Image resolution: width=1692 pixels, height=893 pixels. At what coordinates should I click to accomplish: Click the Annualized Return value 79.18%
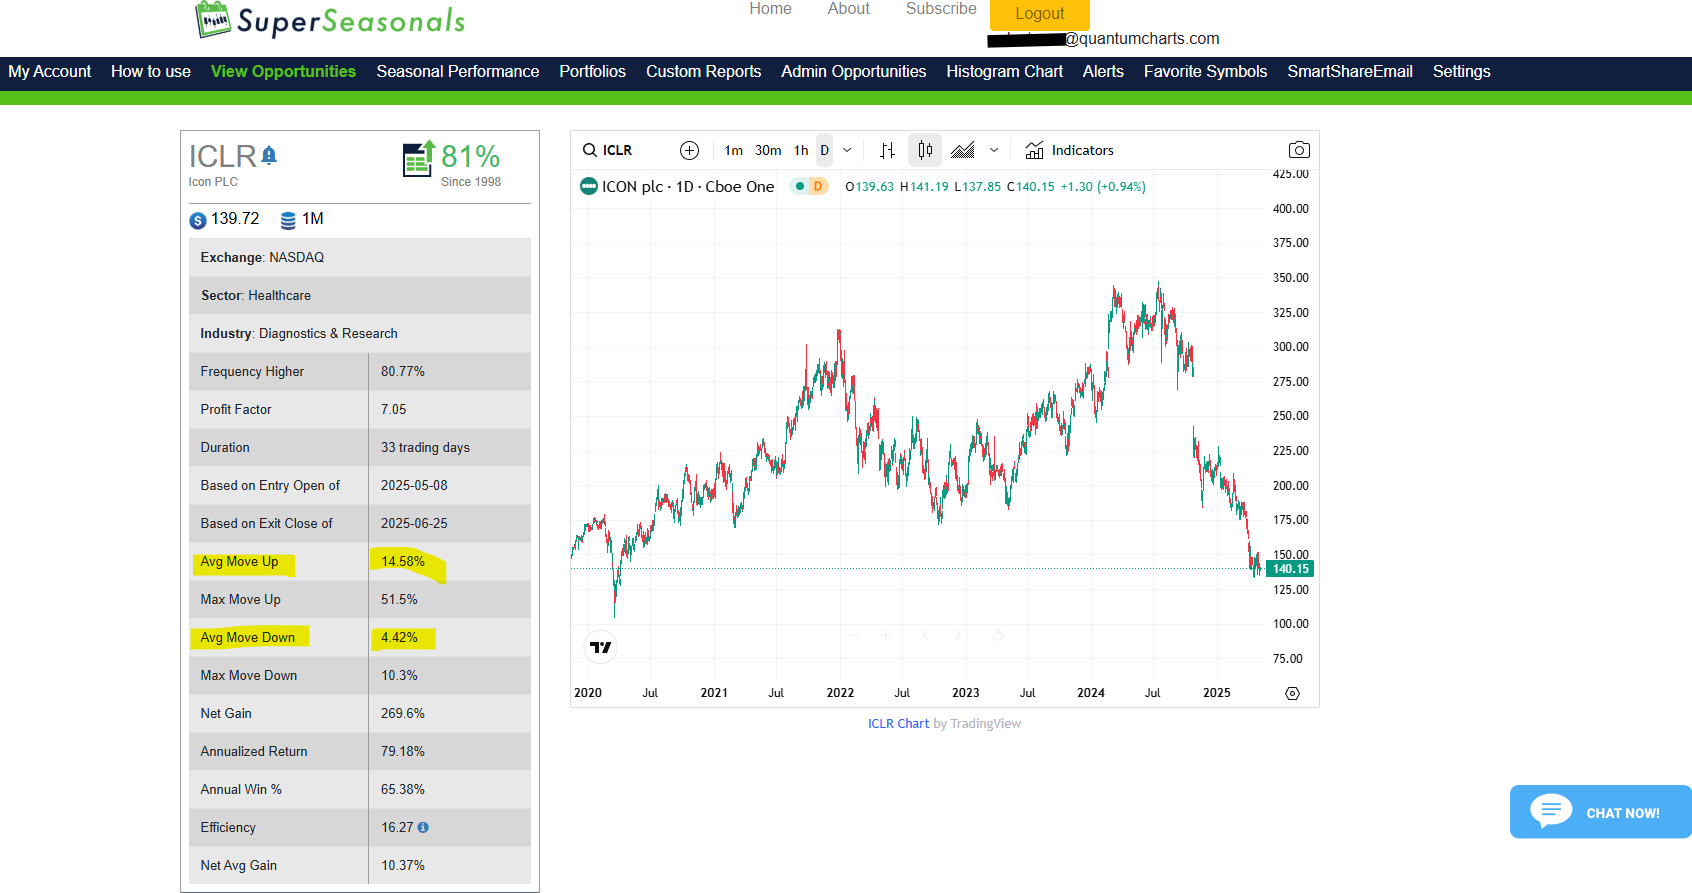(x=403, y=751)
